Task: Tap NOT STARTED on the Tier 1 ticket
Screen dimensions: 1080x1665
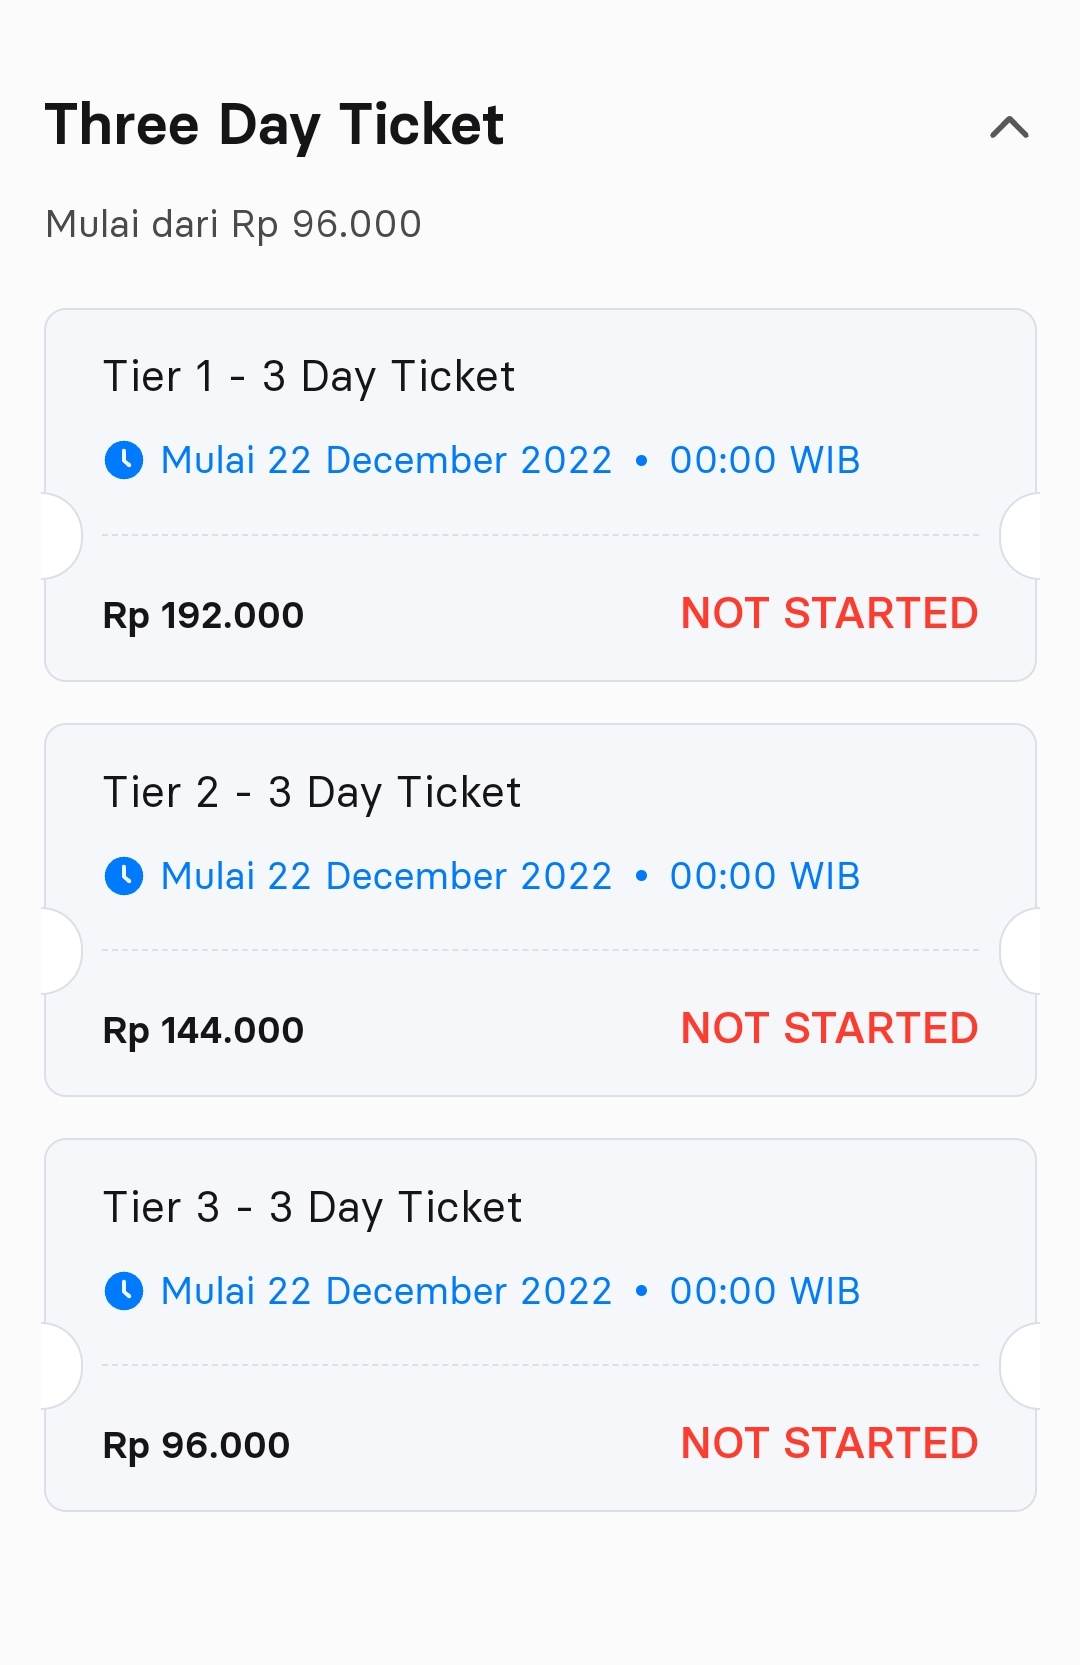Action: [x=829, y=613]
